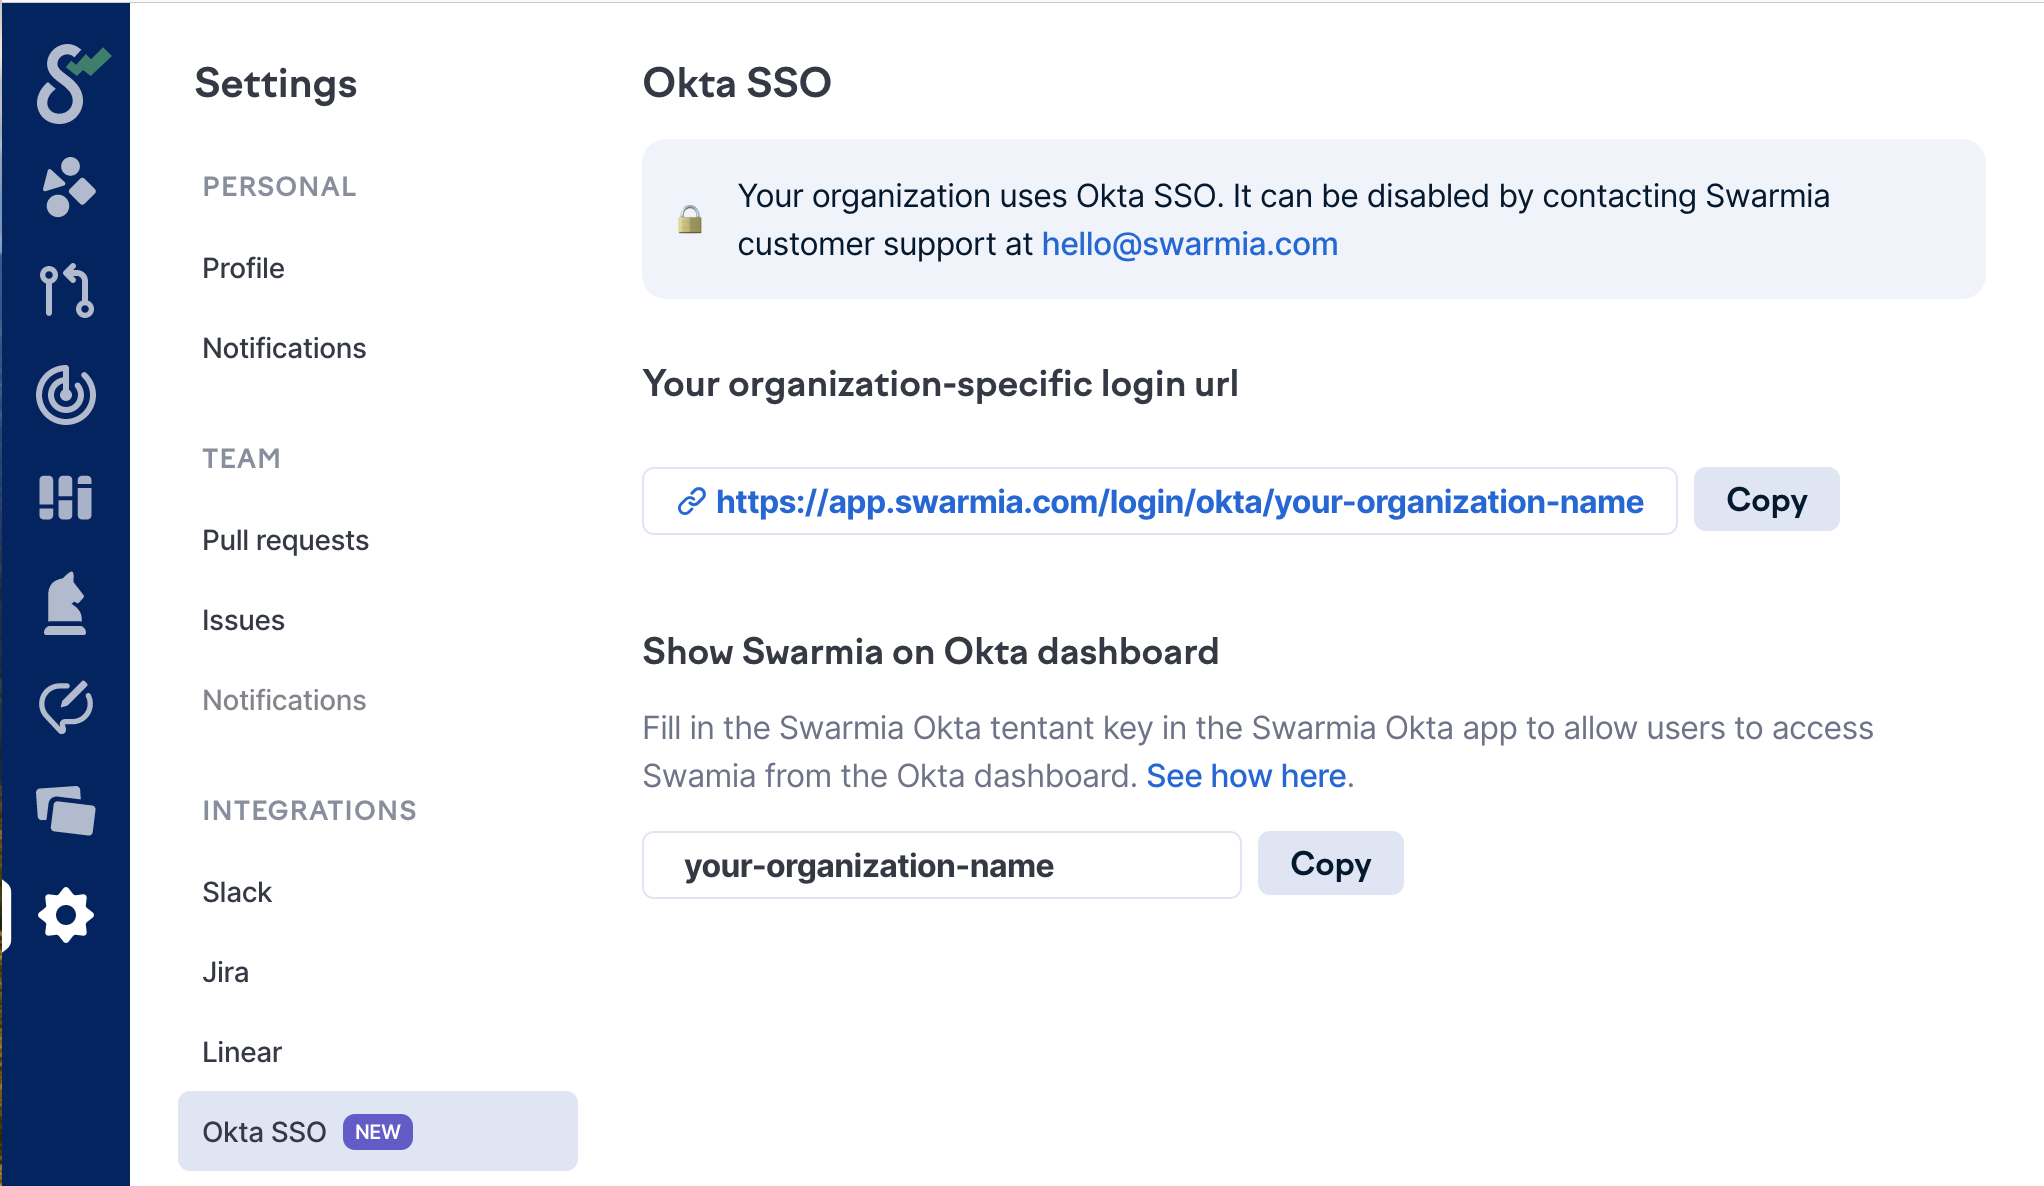
Task: Open the settings gear sidebar icon
Action: (66, 914)
